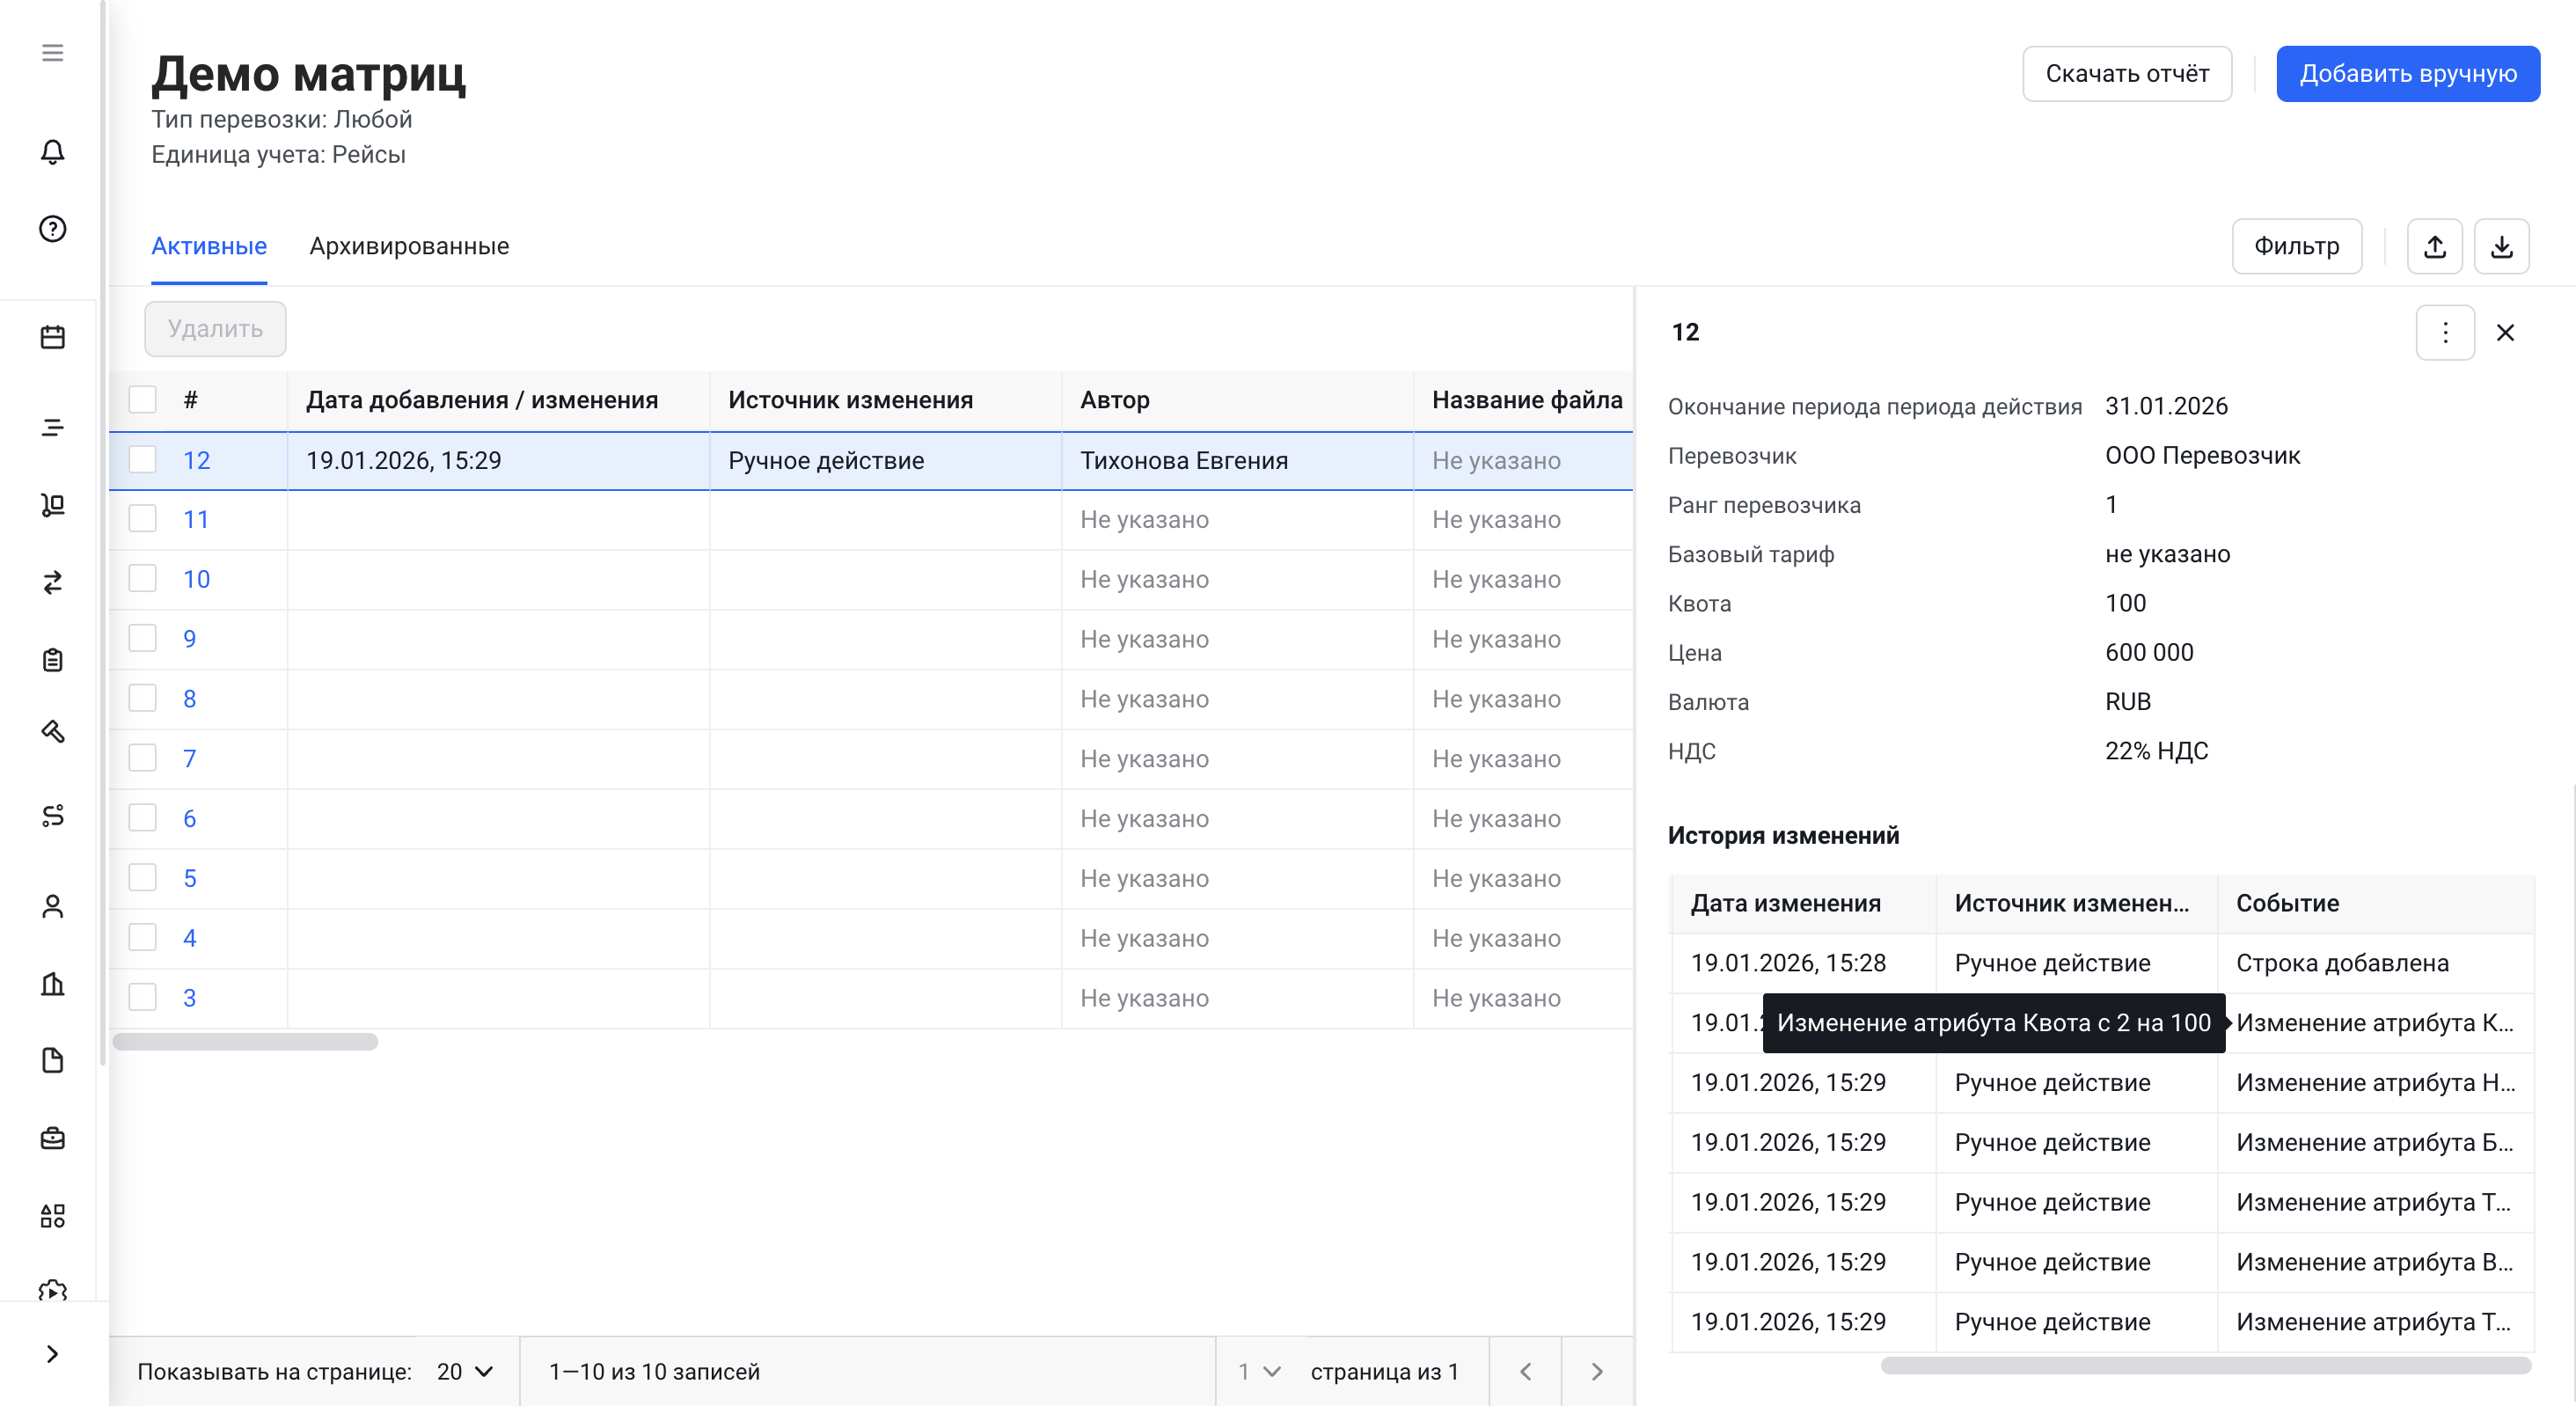Switch to Архивированные tab
The width and height of the screenshot is (2576, 1406).
tap(409, 246)
